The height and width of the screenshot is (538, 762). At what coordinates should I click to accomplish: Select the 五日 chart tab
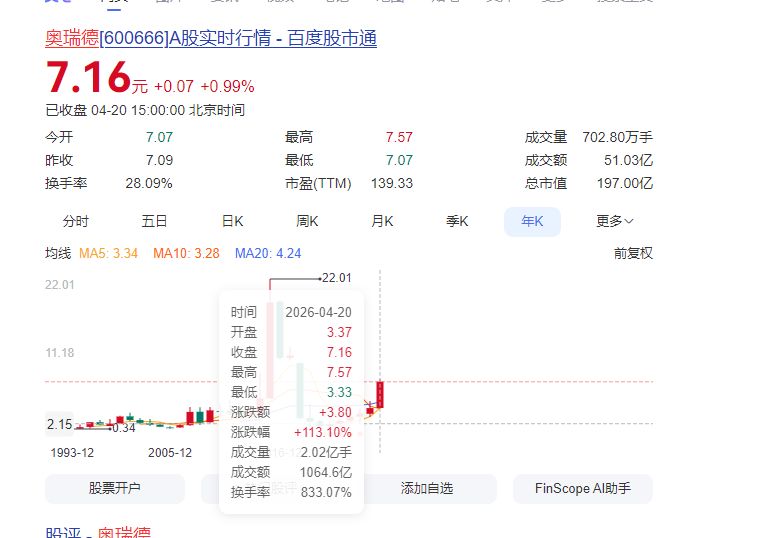[154, 221]
